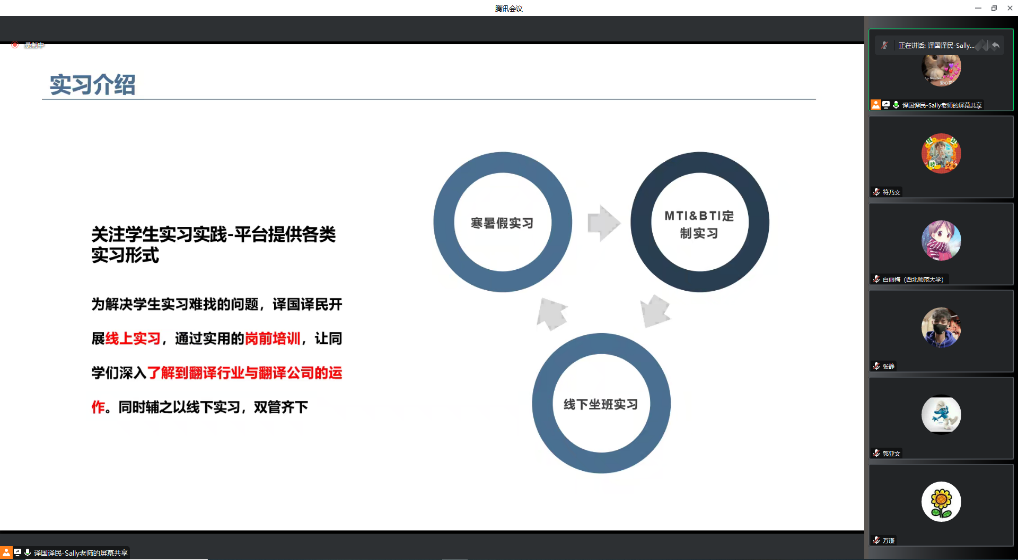Select the masked person avatar participant
1018x560 pixels.
click(940, 327)
